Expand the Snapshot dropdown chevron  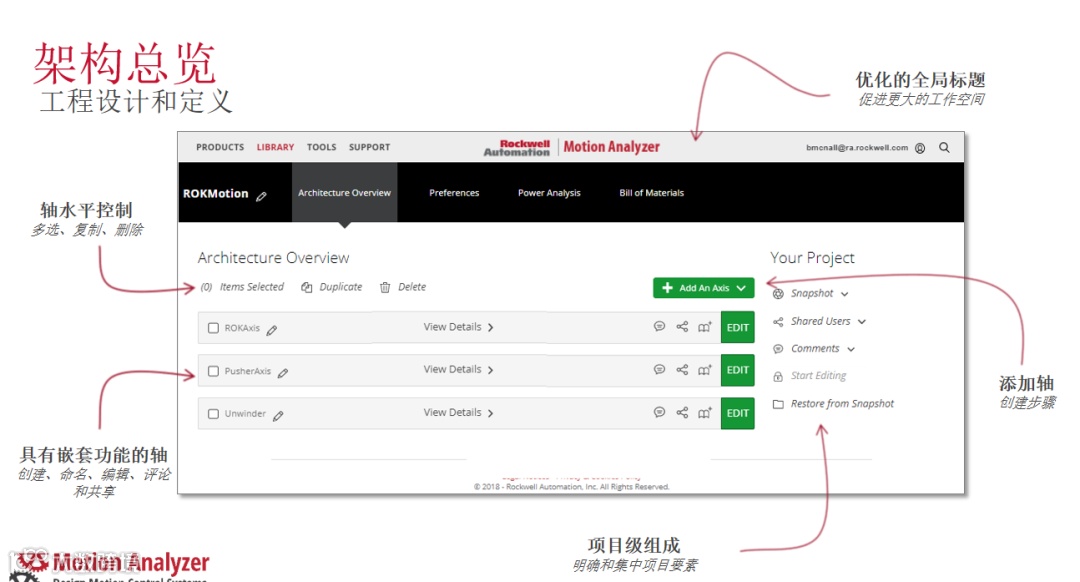(844, 294)
